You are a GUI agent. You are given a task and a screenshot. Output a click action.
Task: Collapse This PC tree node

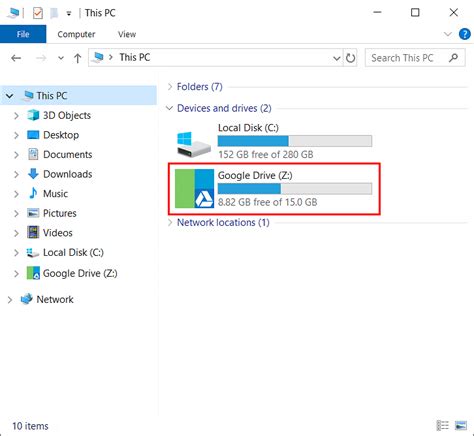pyautogui.click(x=9, y=96)
